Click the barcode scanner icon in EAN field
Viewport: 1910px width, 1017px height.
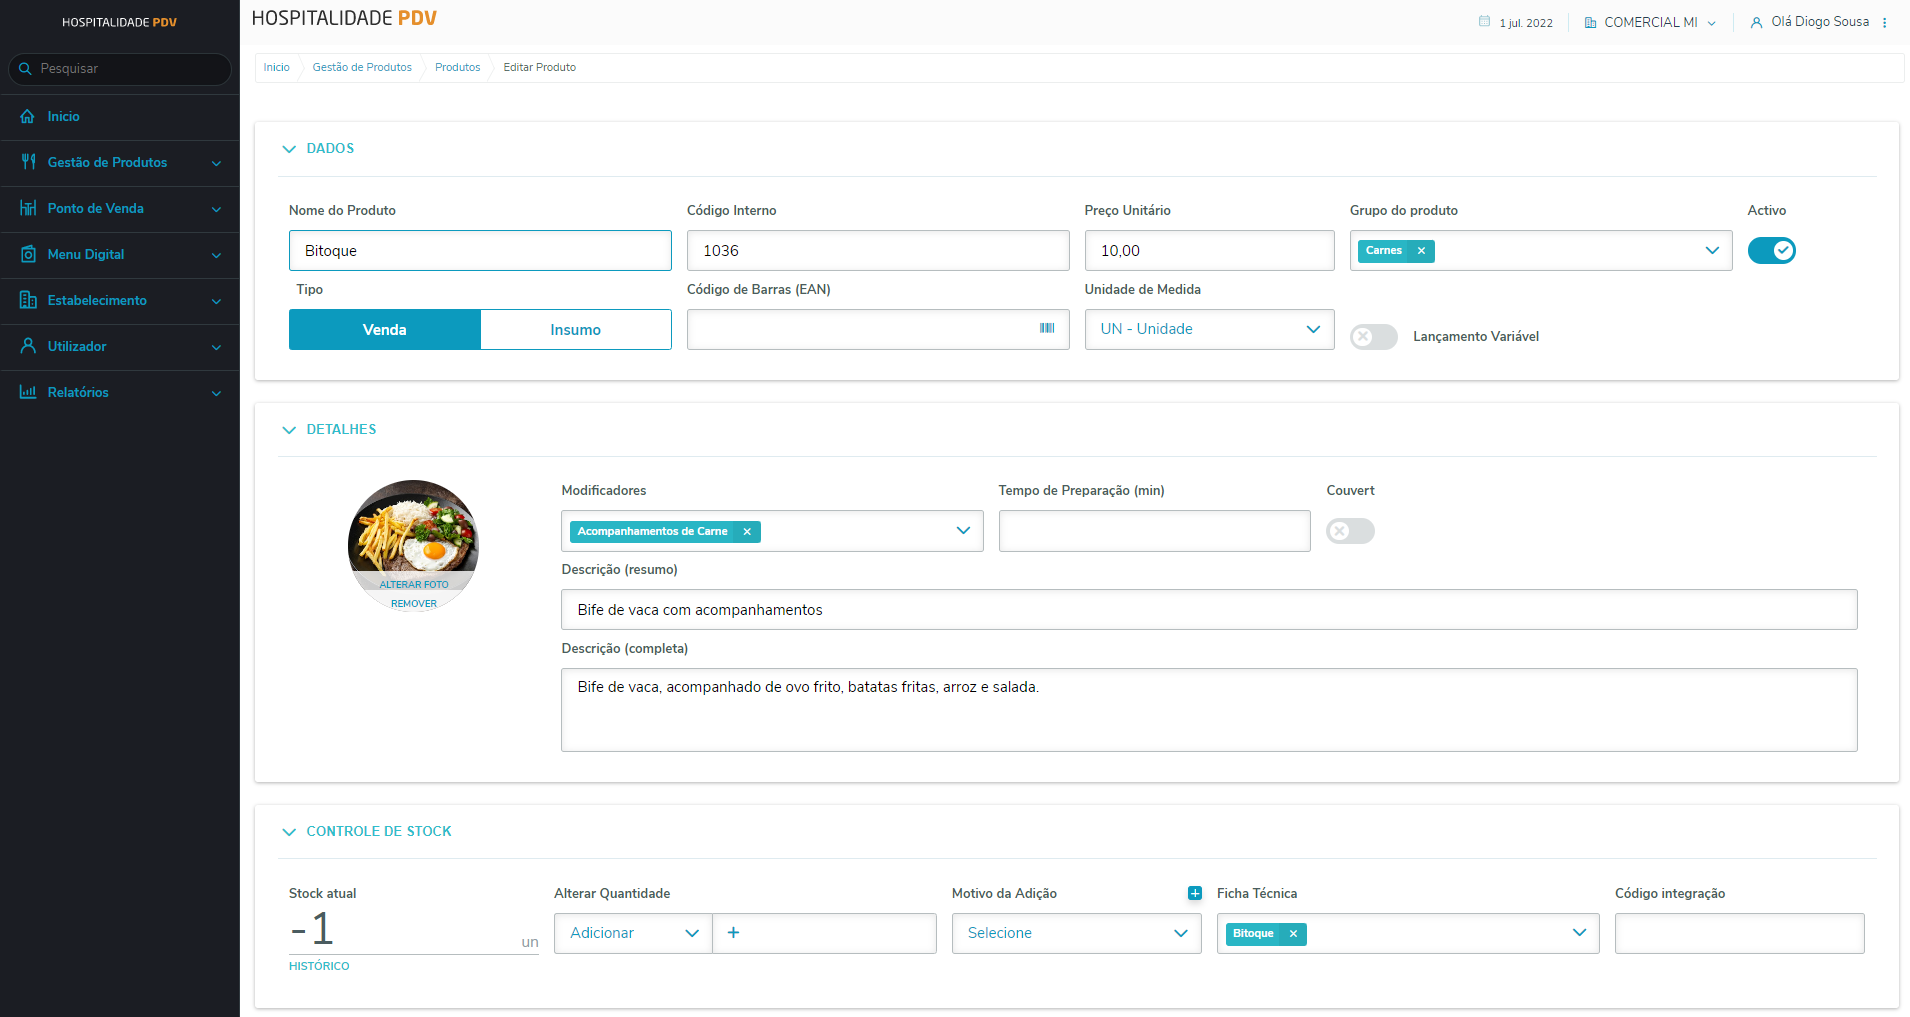1047,329
